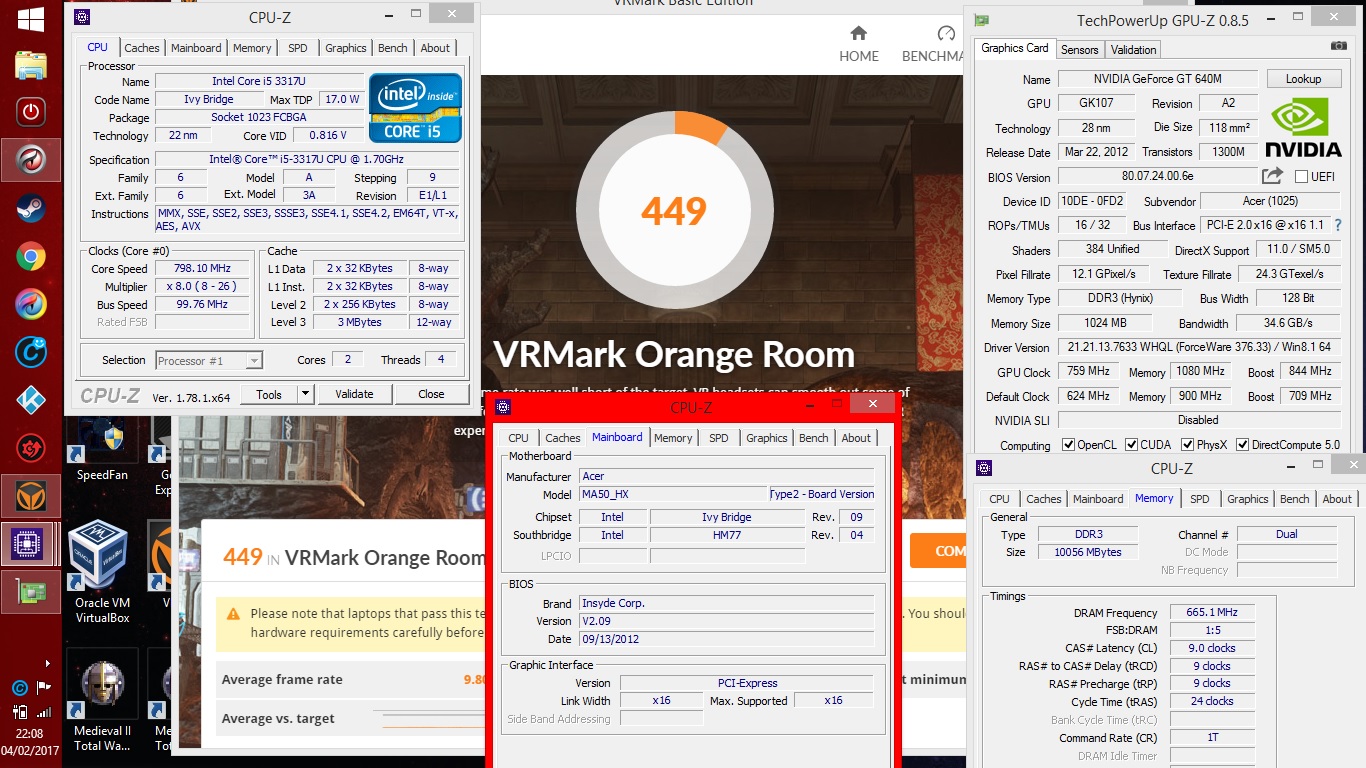Open Google Chrome from the taskbar
The height and width of the screenshot is (768, 1366).
pos(30,257)
